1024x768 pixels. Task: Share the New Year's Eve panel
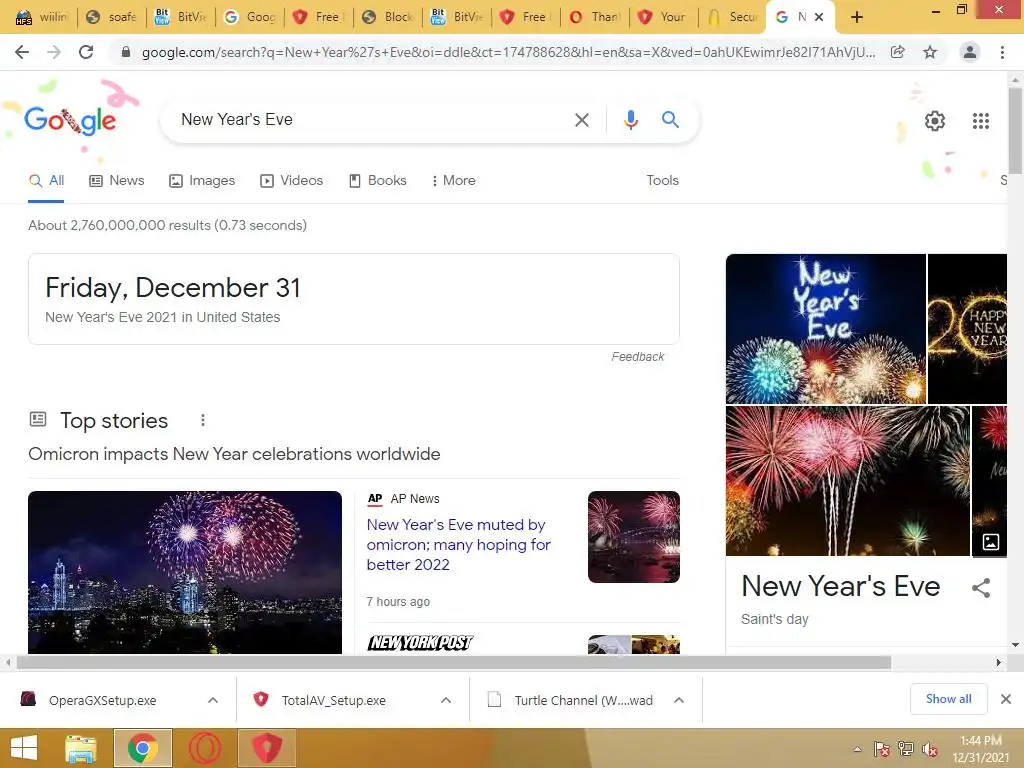[x=980, y=588]
